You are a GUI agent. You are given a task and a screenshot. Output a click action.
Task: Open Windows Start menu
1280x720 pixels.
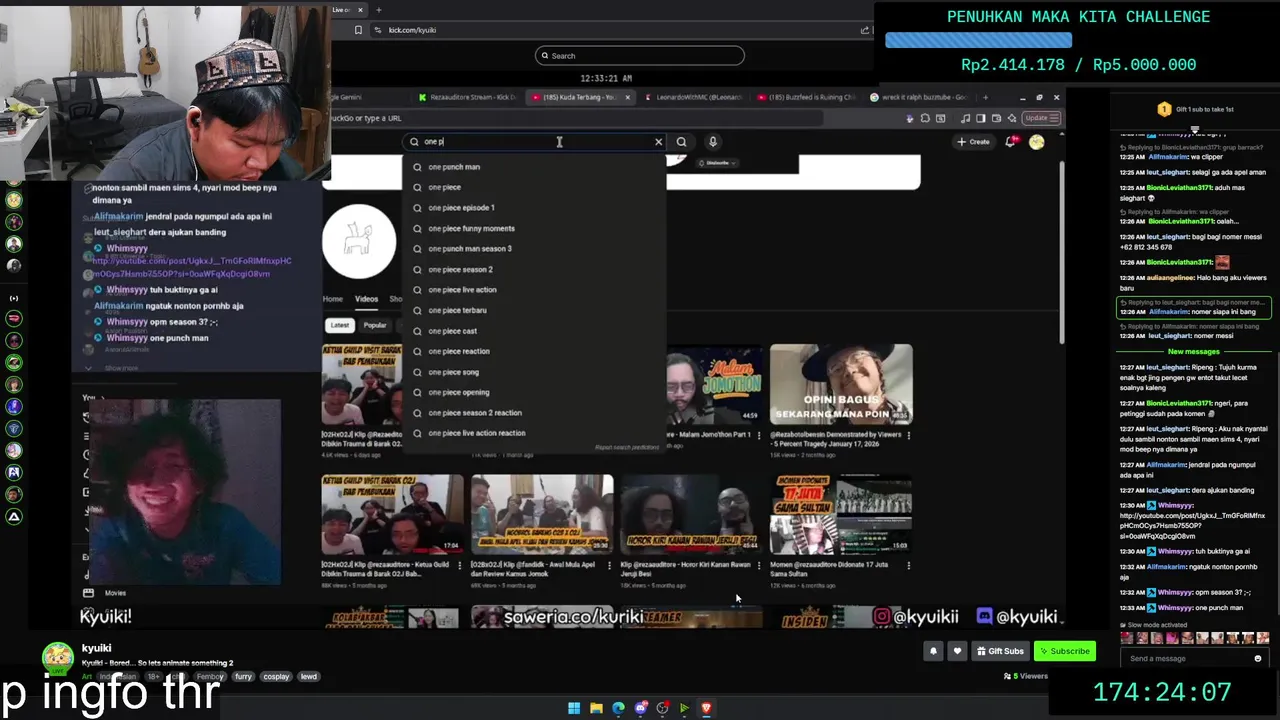point(574,708)
